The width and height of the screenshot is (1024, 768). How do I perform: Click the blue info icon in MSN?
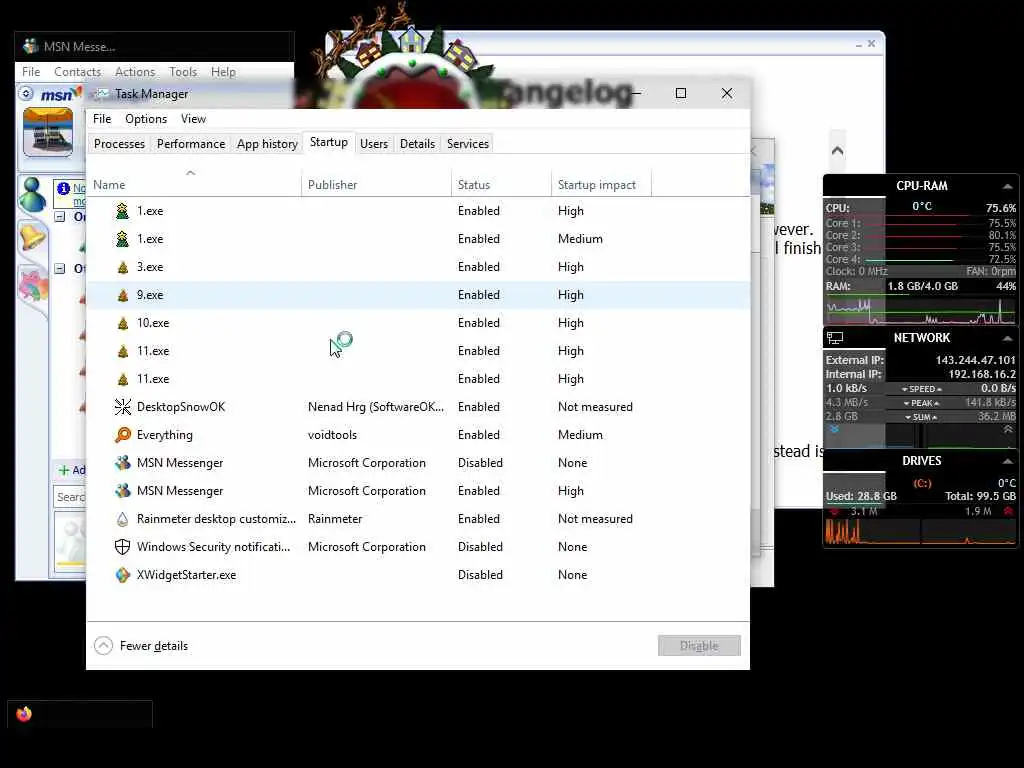pos(63,189)
